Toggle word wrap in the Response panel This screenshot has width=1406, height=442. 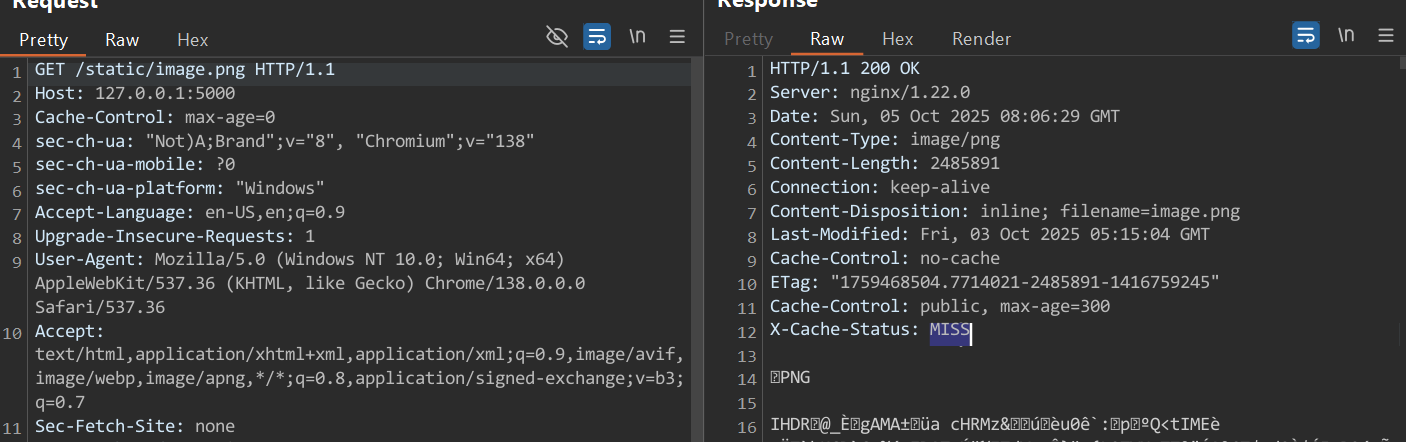(1306, 36)
